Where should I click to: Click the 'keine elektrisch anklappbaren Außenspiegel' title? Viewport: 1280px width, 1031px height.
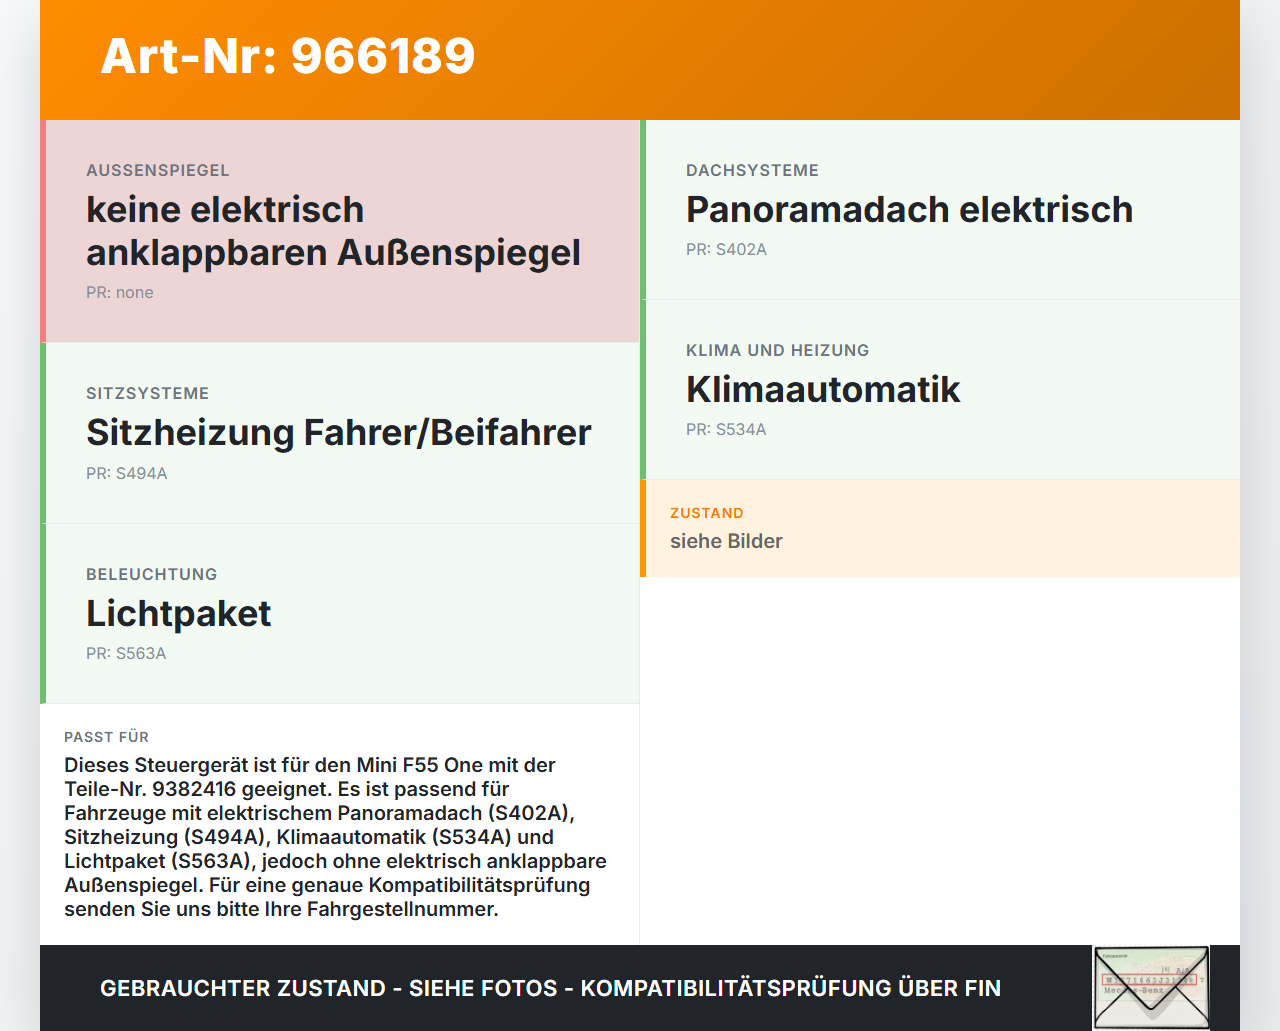[333, 231]
